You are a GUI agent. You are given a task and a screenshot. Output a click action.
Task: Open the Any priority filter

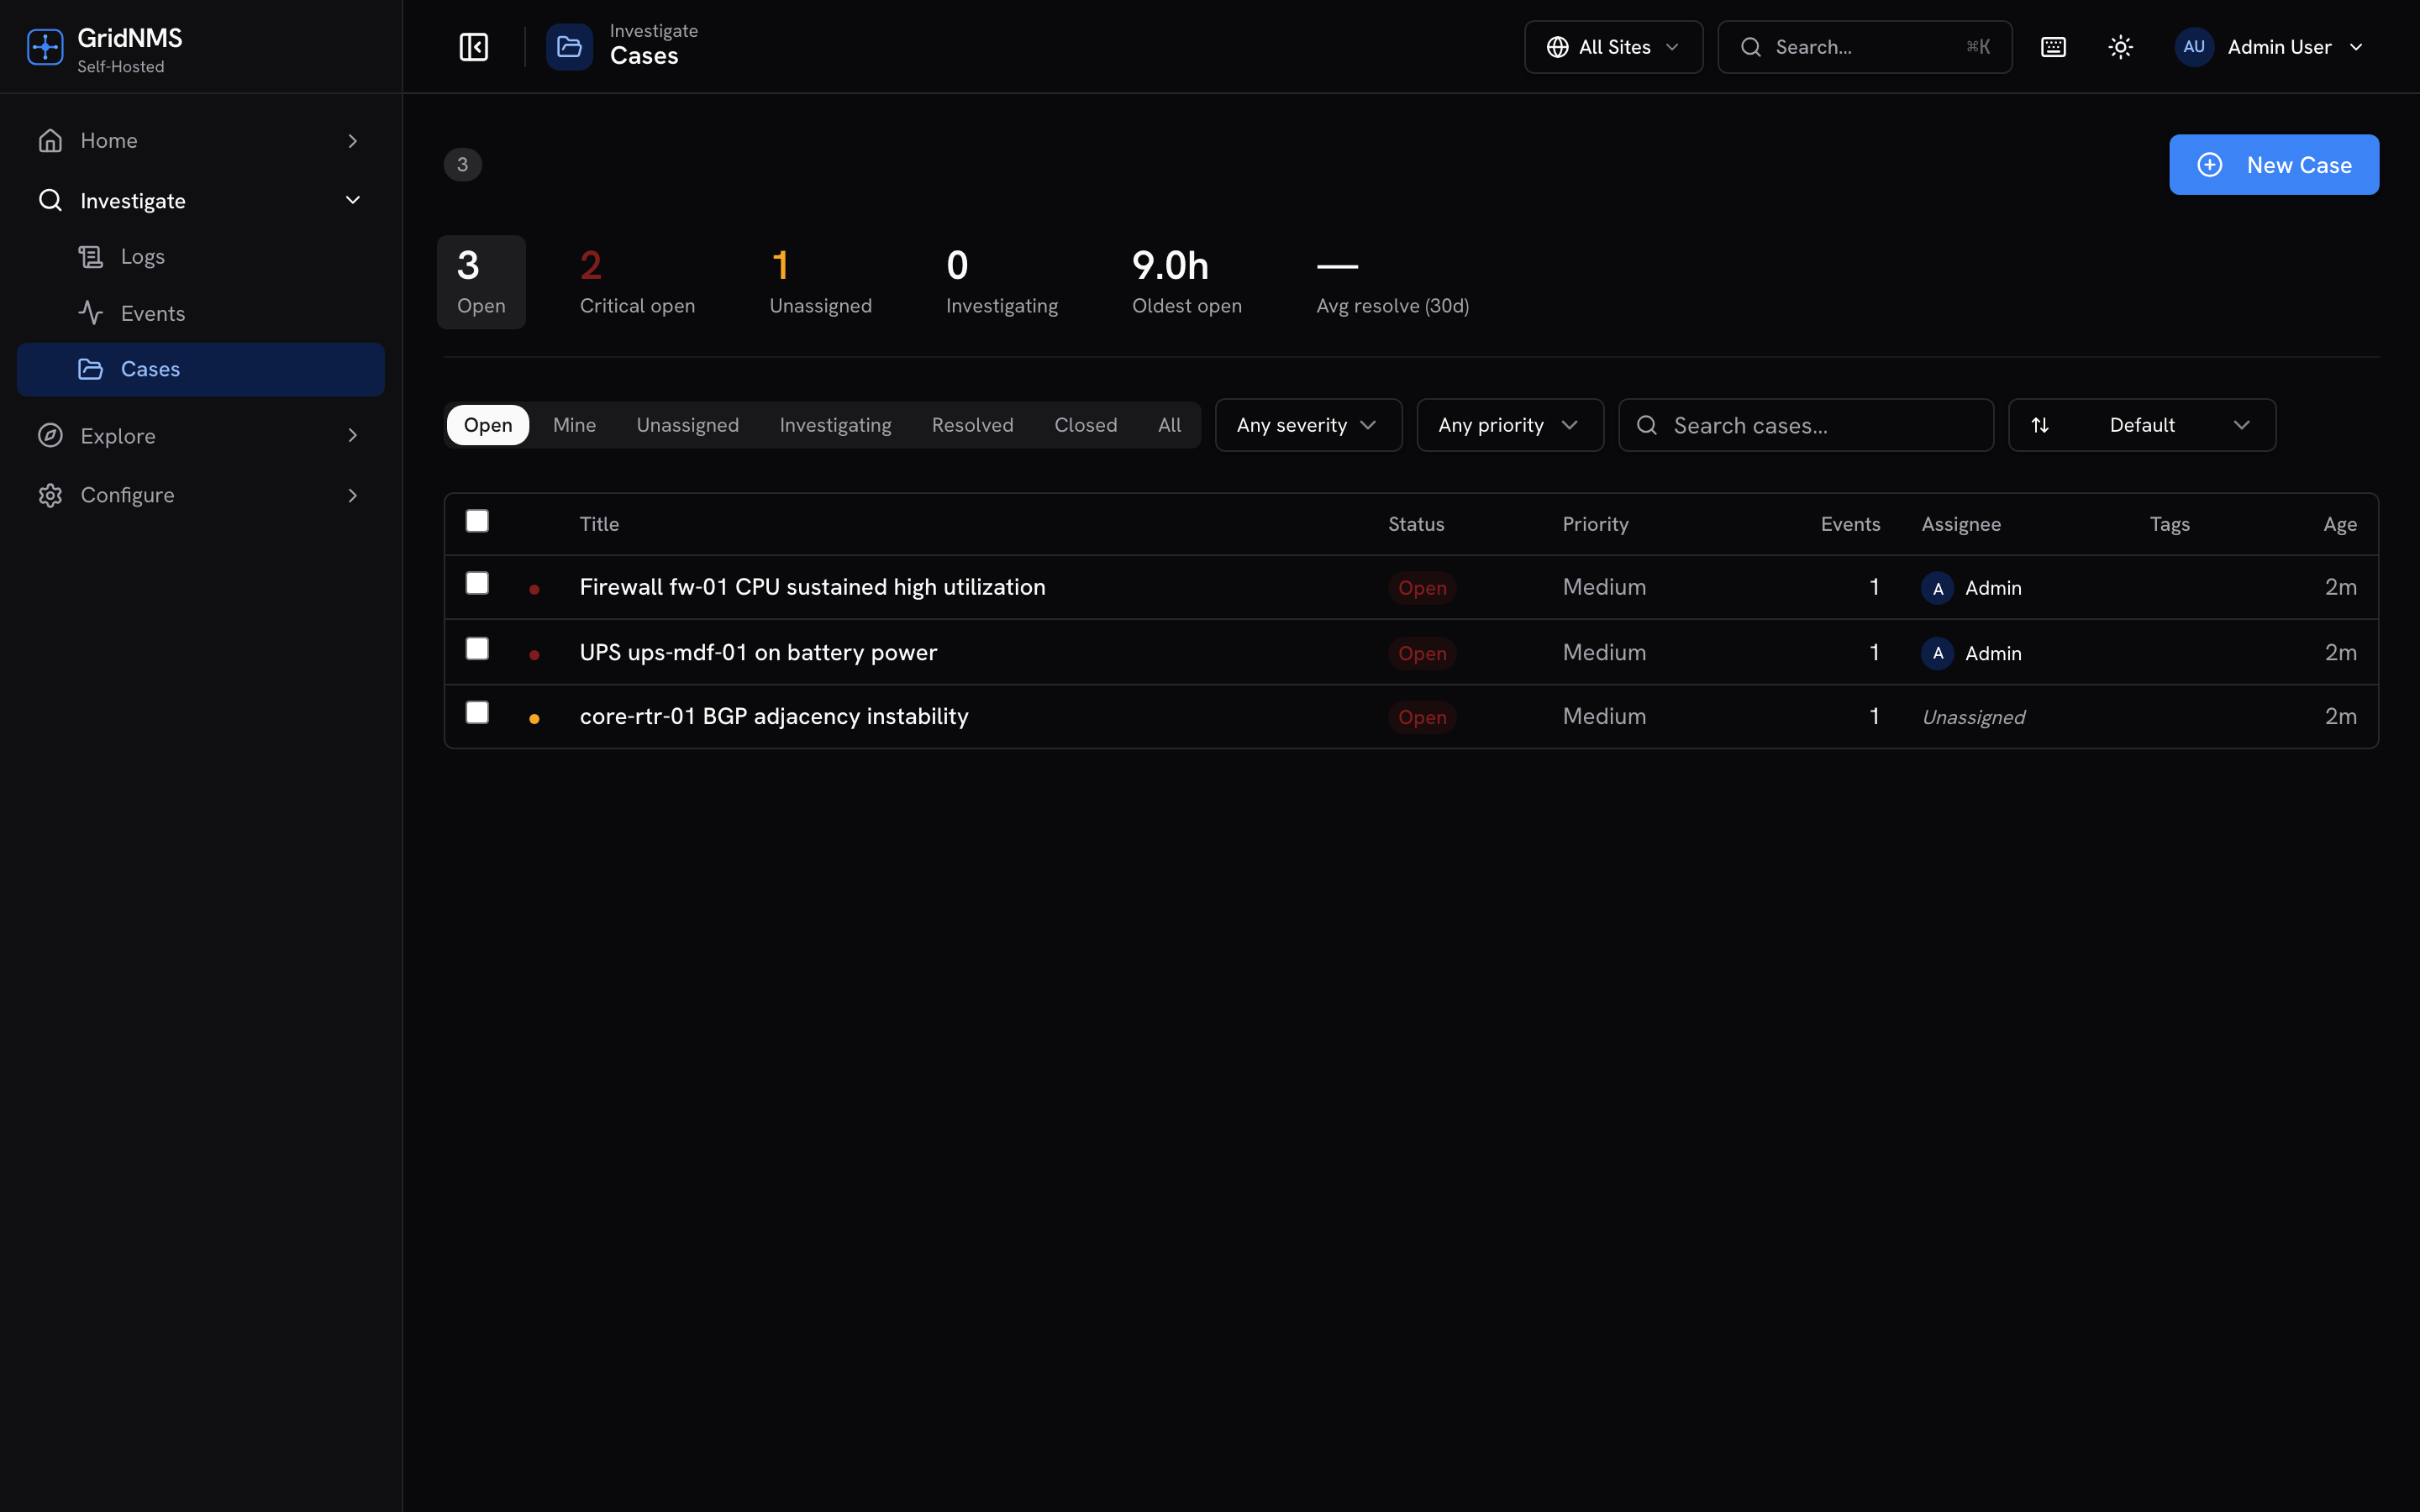click(x=1510, y=425)
